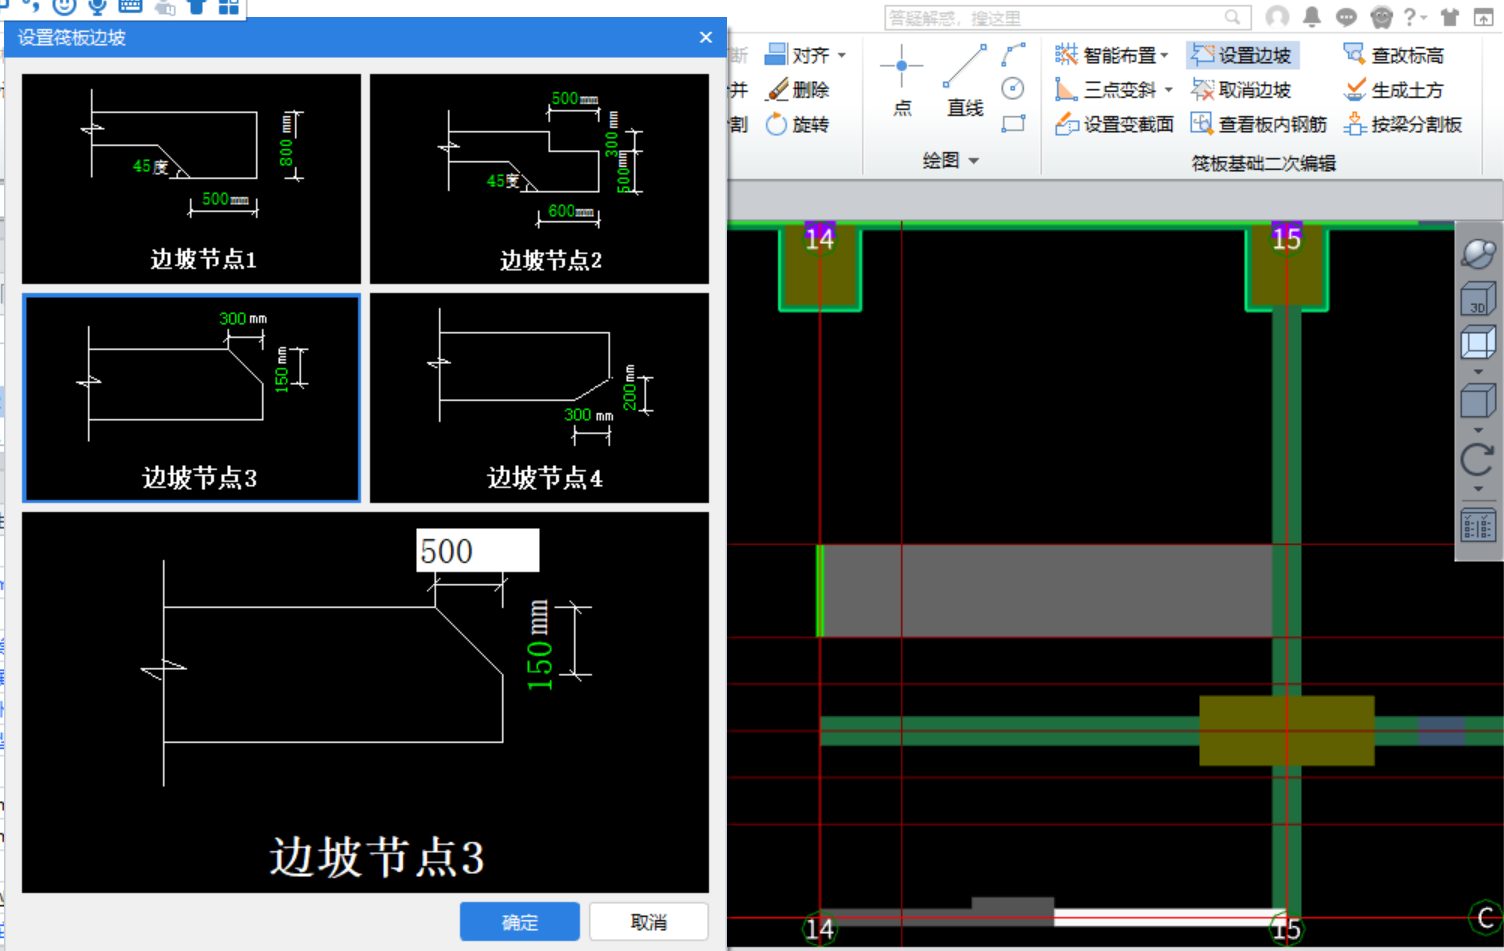This screenshot has width=1504, height=951.
Task: Click the dynamic orbit view globe icon
Action: pos(1478,254)
